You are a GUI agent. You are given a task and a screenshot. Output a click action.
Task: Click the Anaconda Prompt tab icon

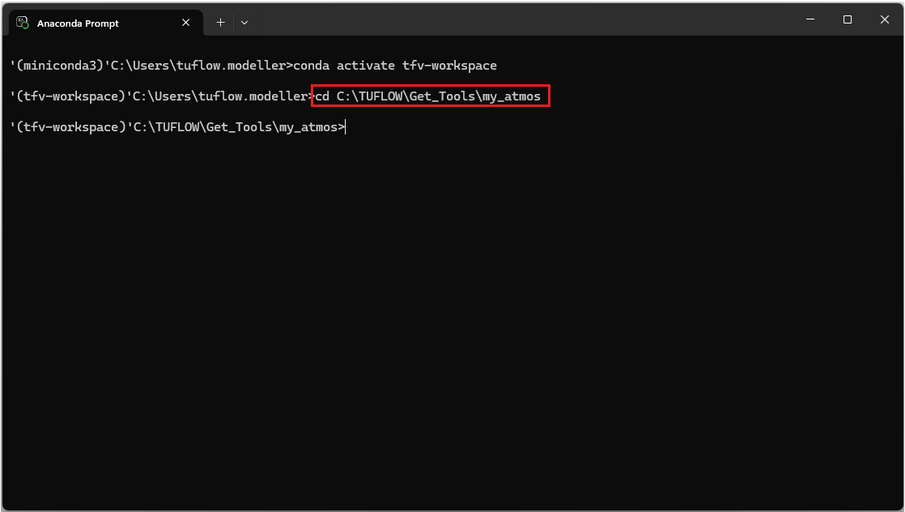22,22
